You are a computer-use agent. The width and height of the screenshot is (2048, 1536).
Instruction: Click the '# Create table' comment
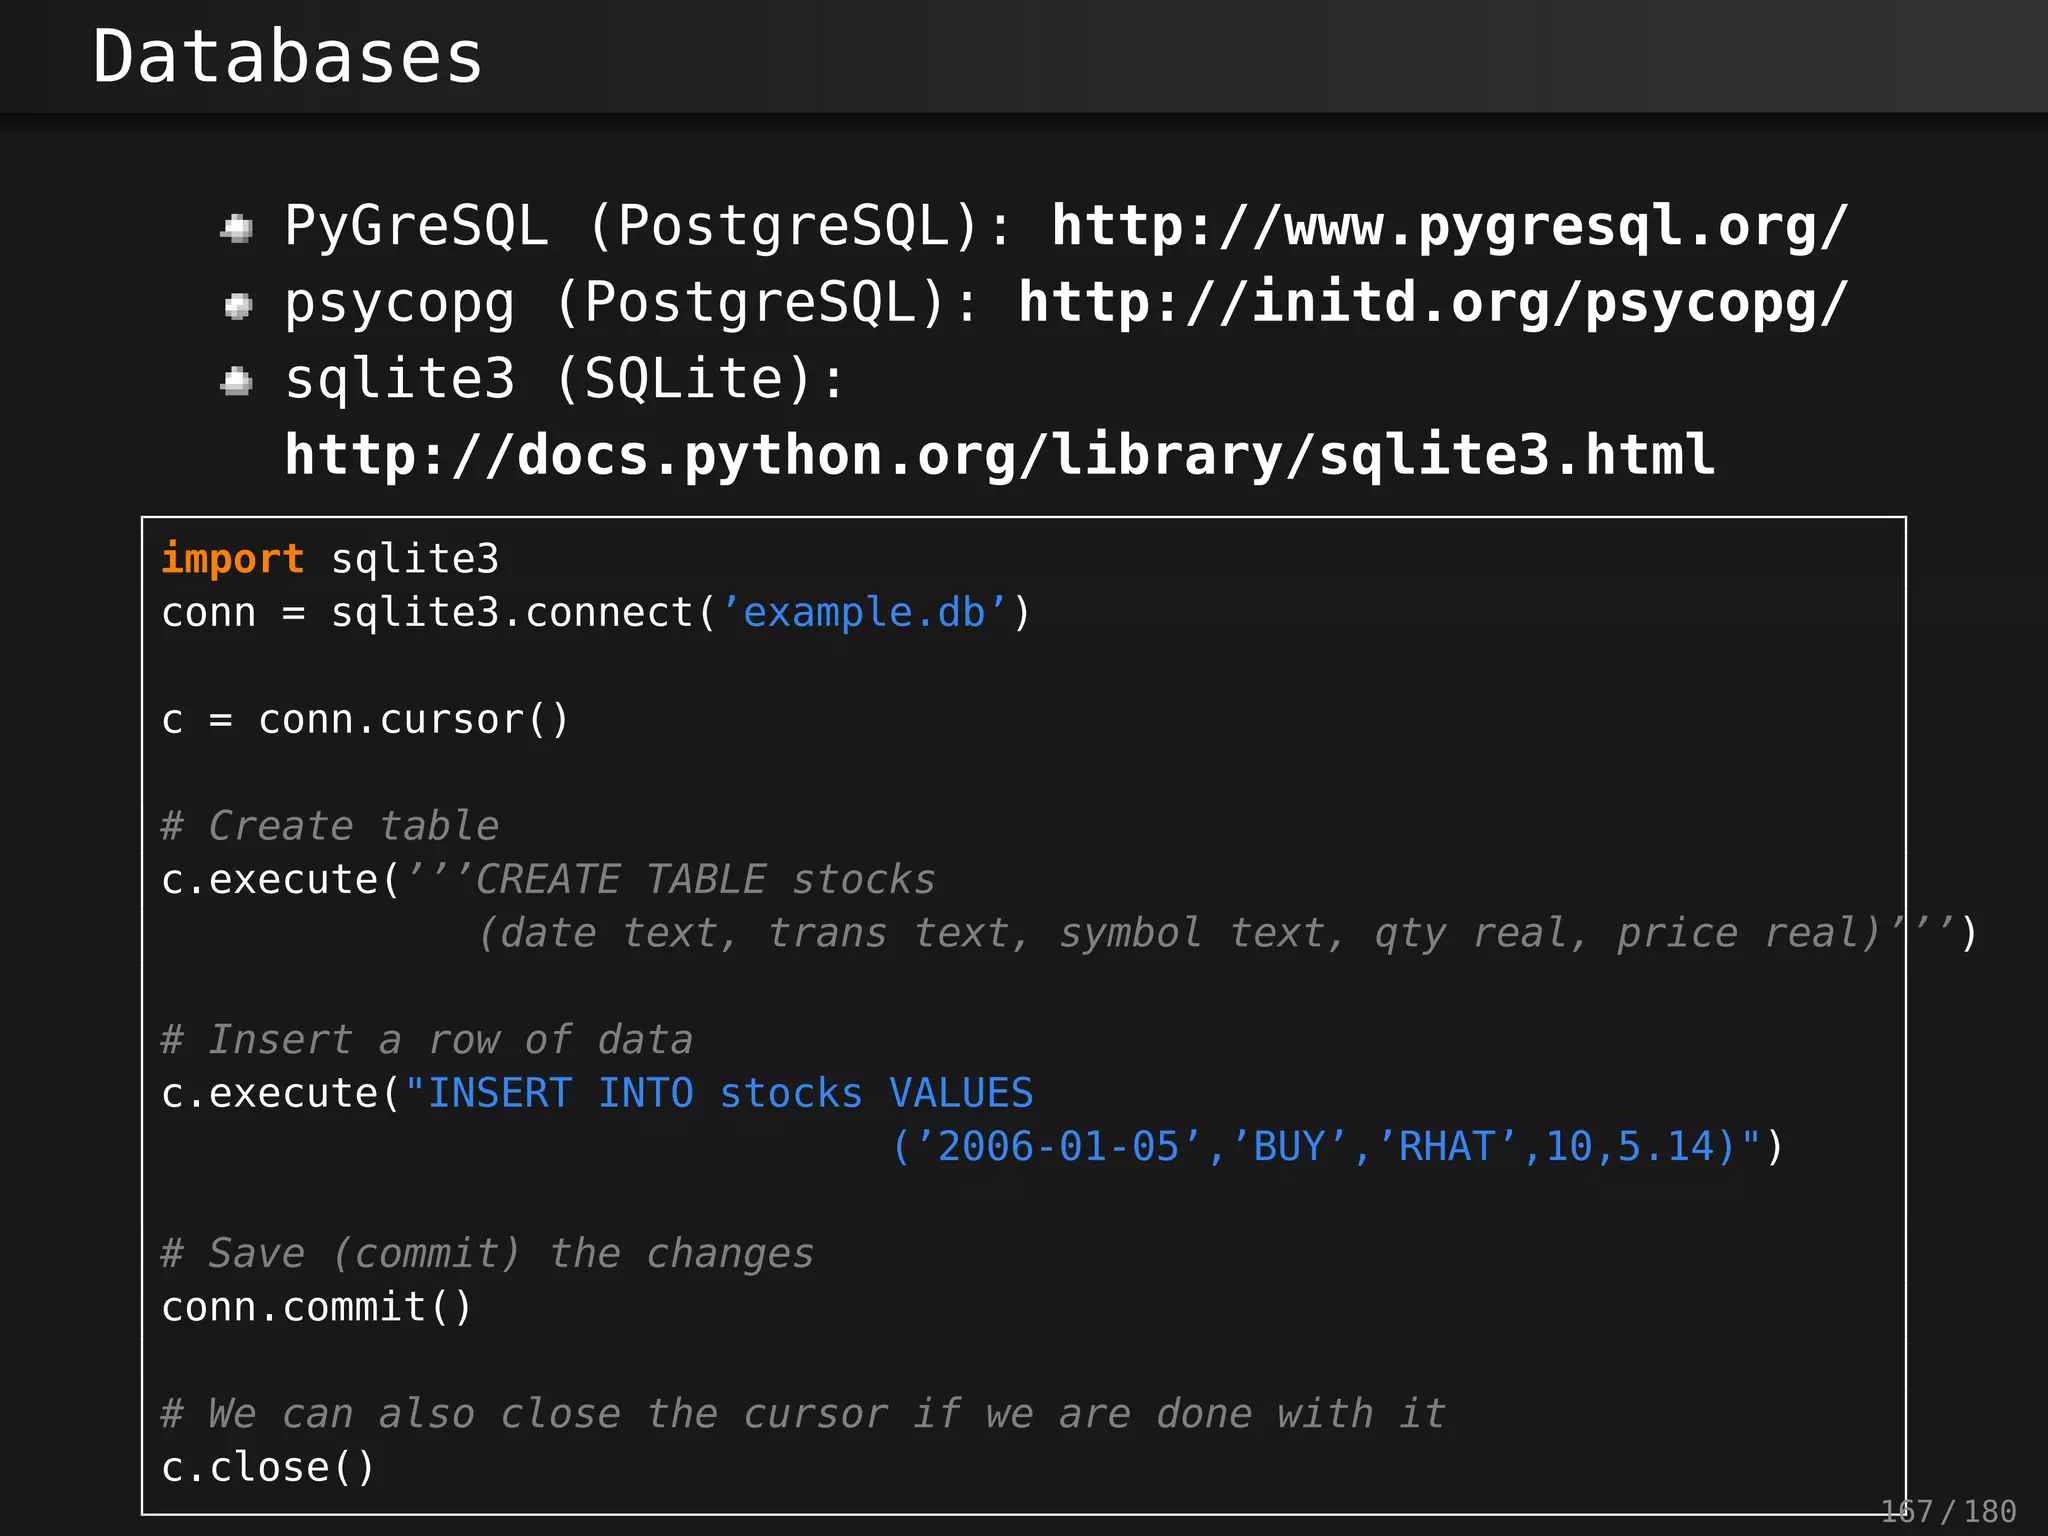coord(330,827)
